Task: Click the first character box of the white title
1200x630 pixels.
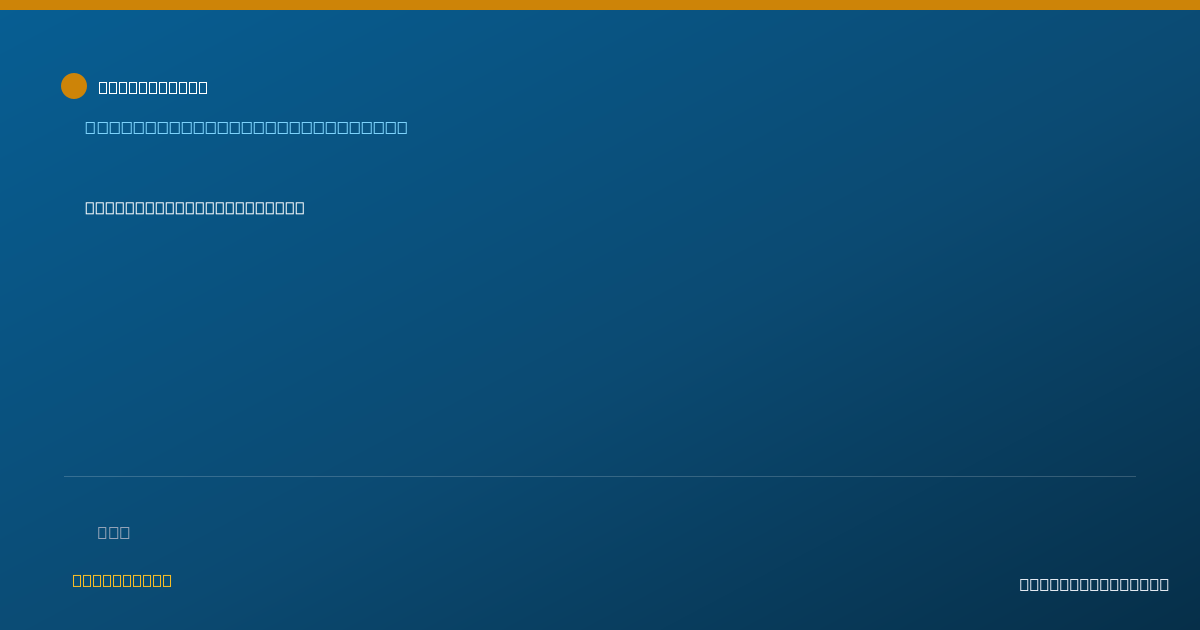Action: [x=104, y=87]
